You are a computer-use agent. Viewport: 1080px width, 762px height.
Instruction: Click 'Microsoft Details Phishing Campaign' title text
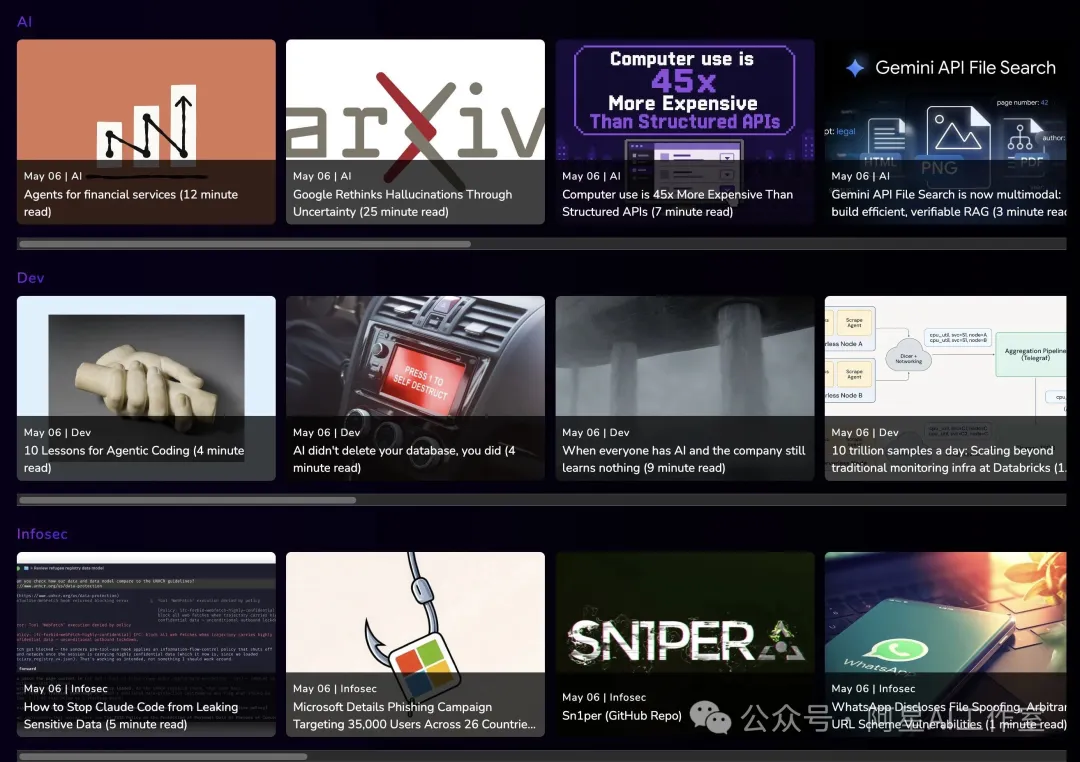tap(414, 715)
